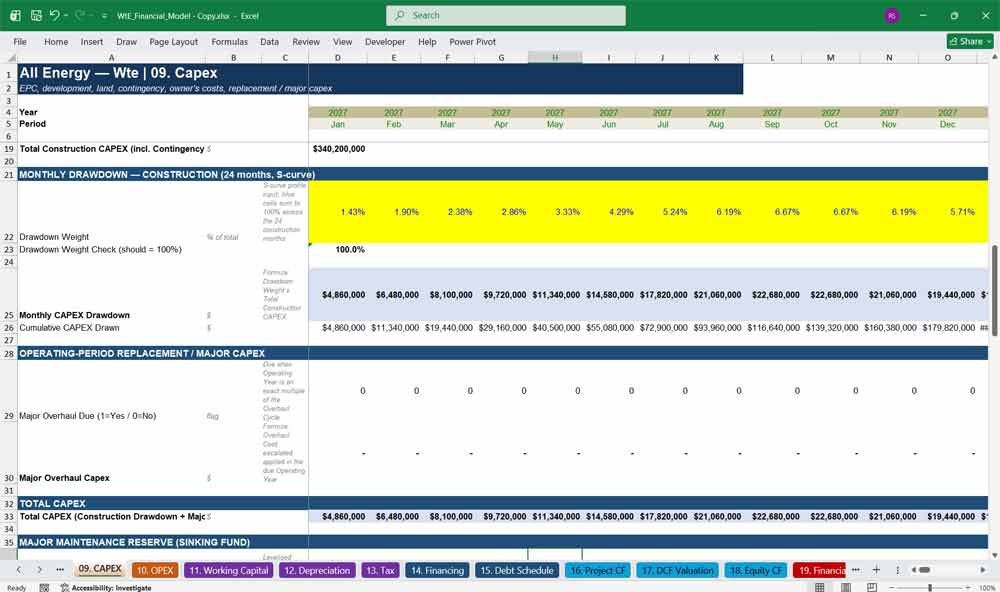This screenshot has height=592, width=1000.
Task: Select row 33 header
Action: 9,517
